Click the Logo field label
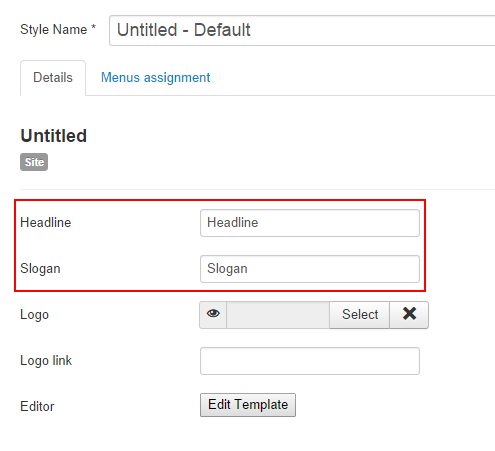The image size is (495, 451). point(34,315)
